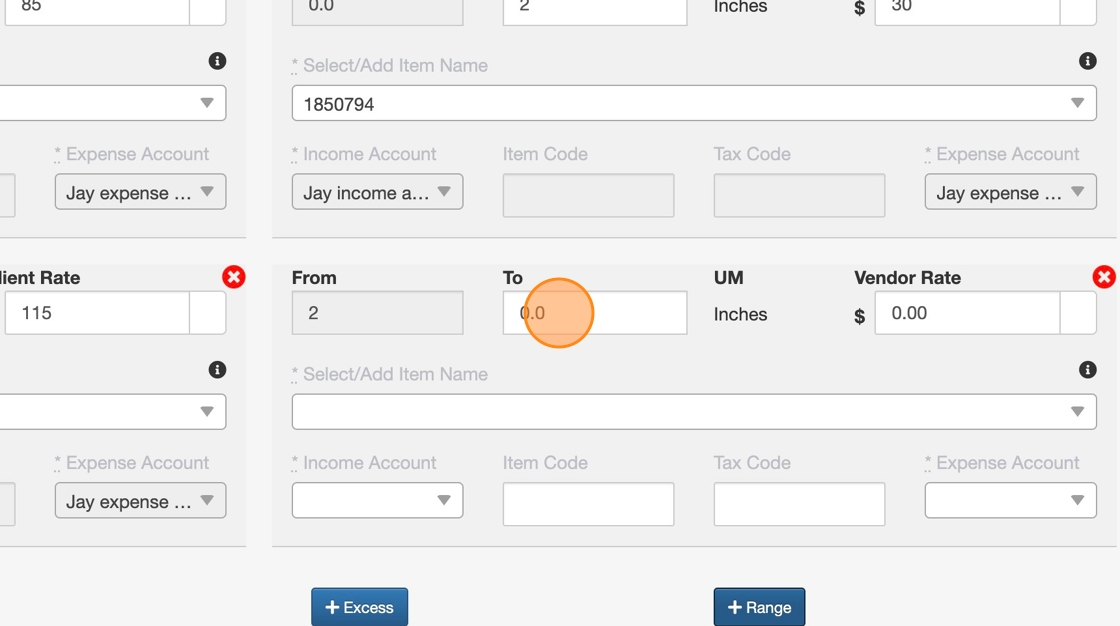Click red delete icon beside Vendor Rate
Image resolution: width=1120 pixels, height=626 pixels.
pos(1104,277)
